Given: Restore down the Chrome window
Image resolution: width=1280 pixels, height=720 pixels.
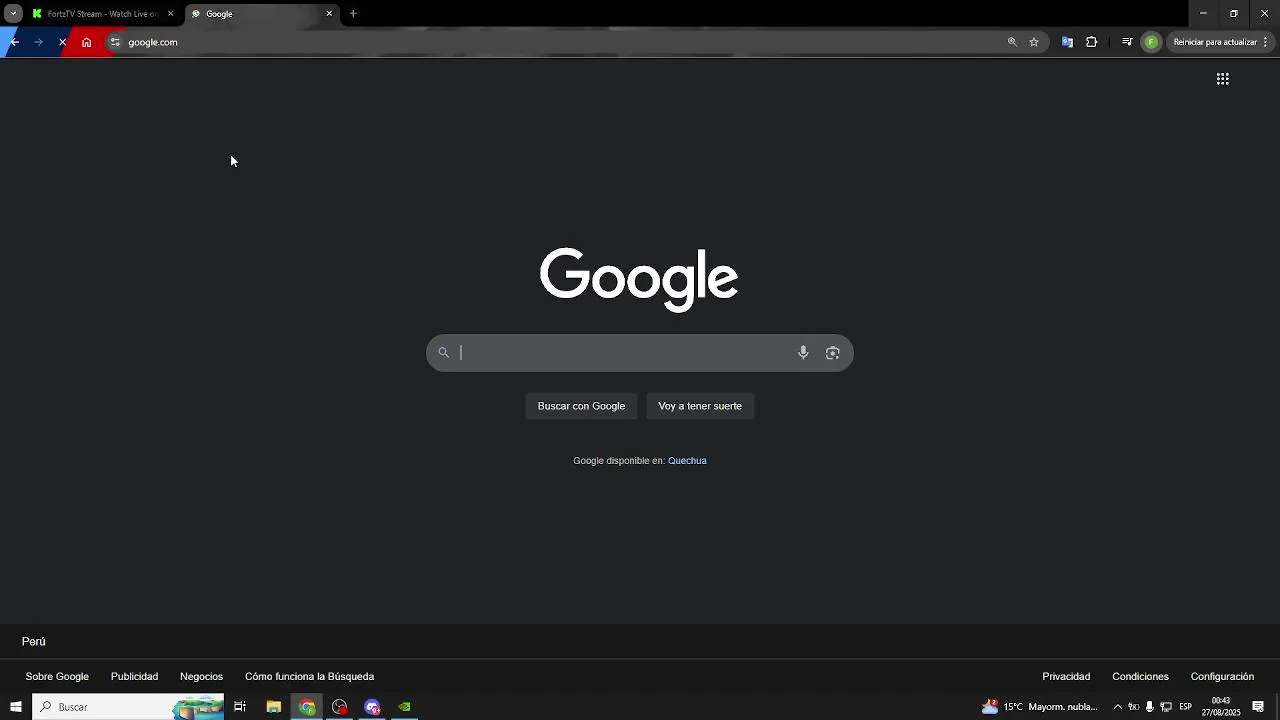Looking at the screenshot, I should [1233, 14].
